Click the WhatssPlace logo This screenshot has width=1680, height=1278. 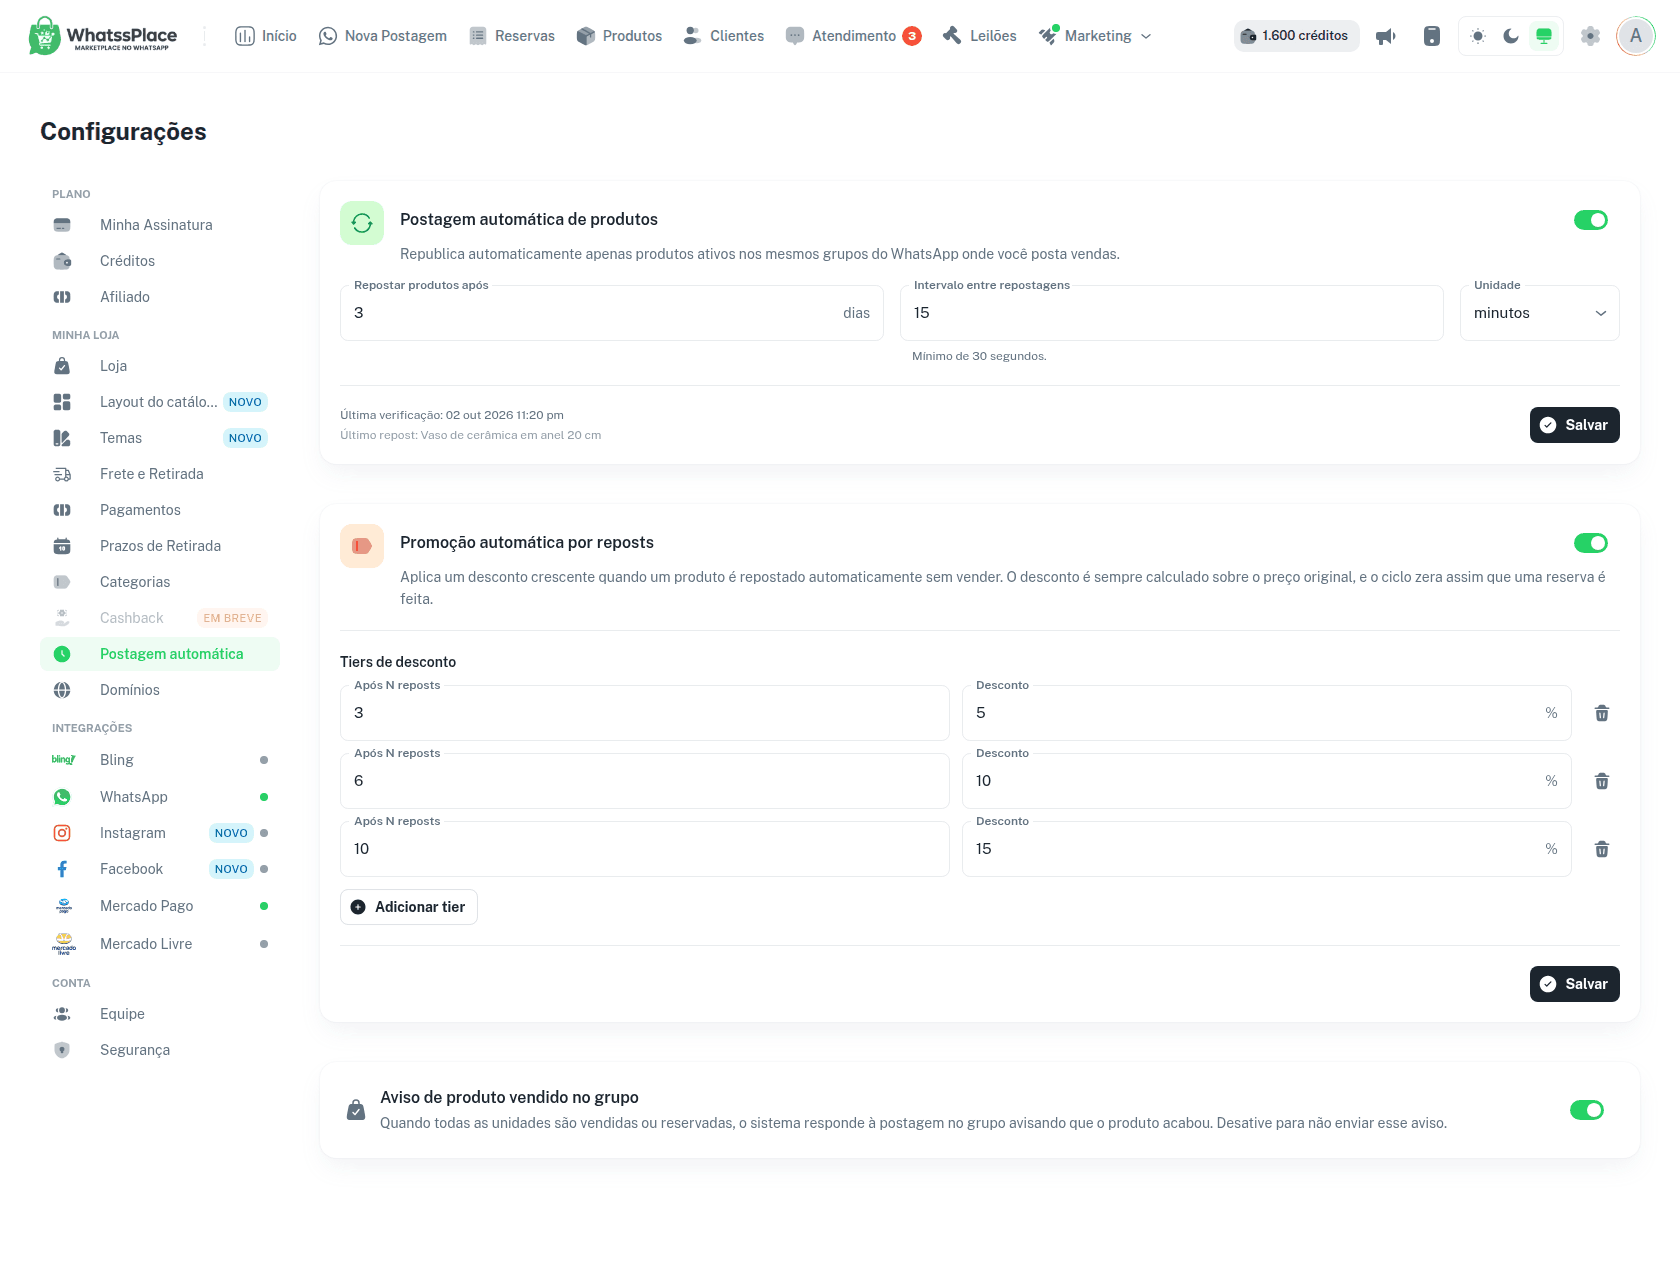coord(103,36)
